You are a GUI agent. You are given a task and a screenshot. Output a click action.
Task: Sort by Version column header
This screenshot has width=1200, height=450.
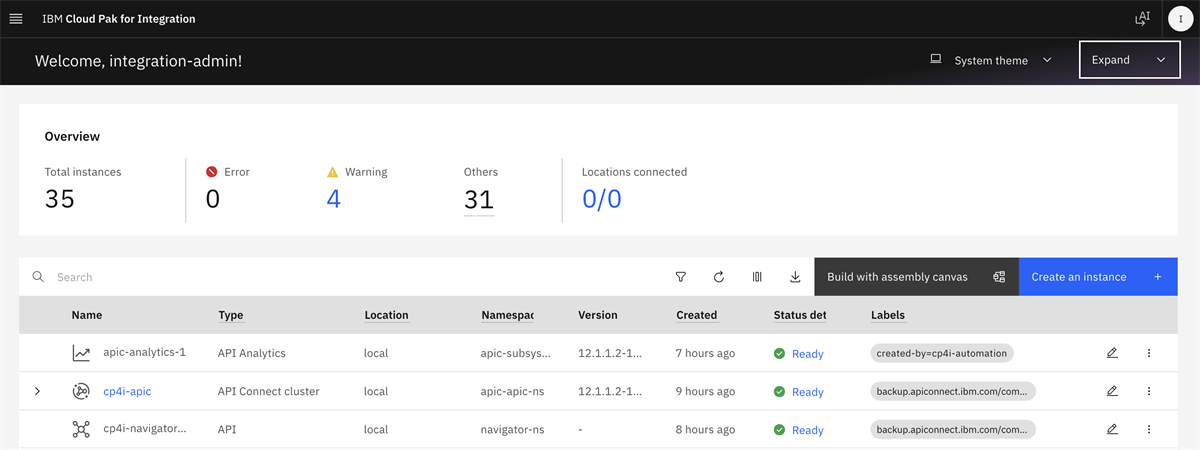point(598,315)
